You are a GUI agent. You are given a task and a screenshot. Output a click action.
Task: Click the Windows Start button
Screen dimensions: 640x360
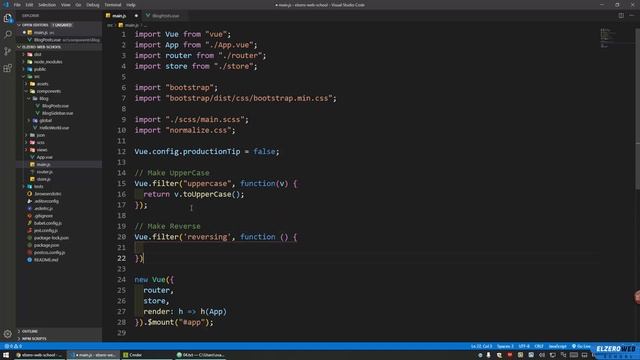click(6, 355)
